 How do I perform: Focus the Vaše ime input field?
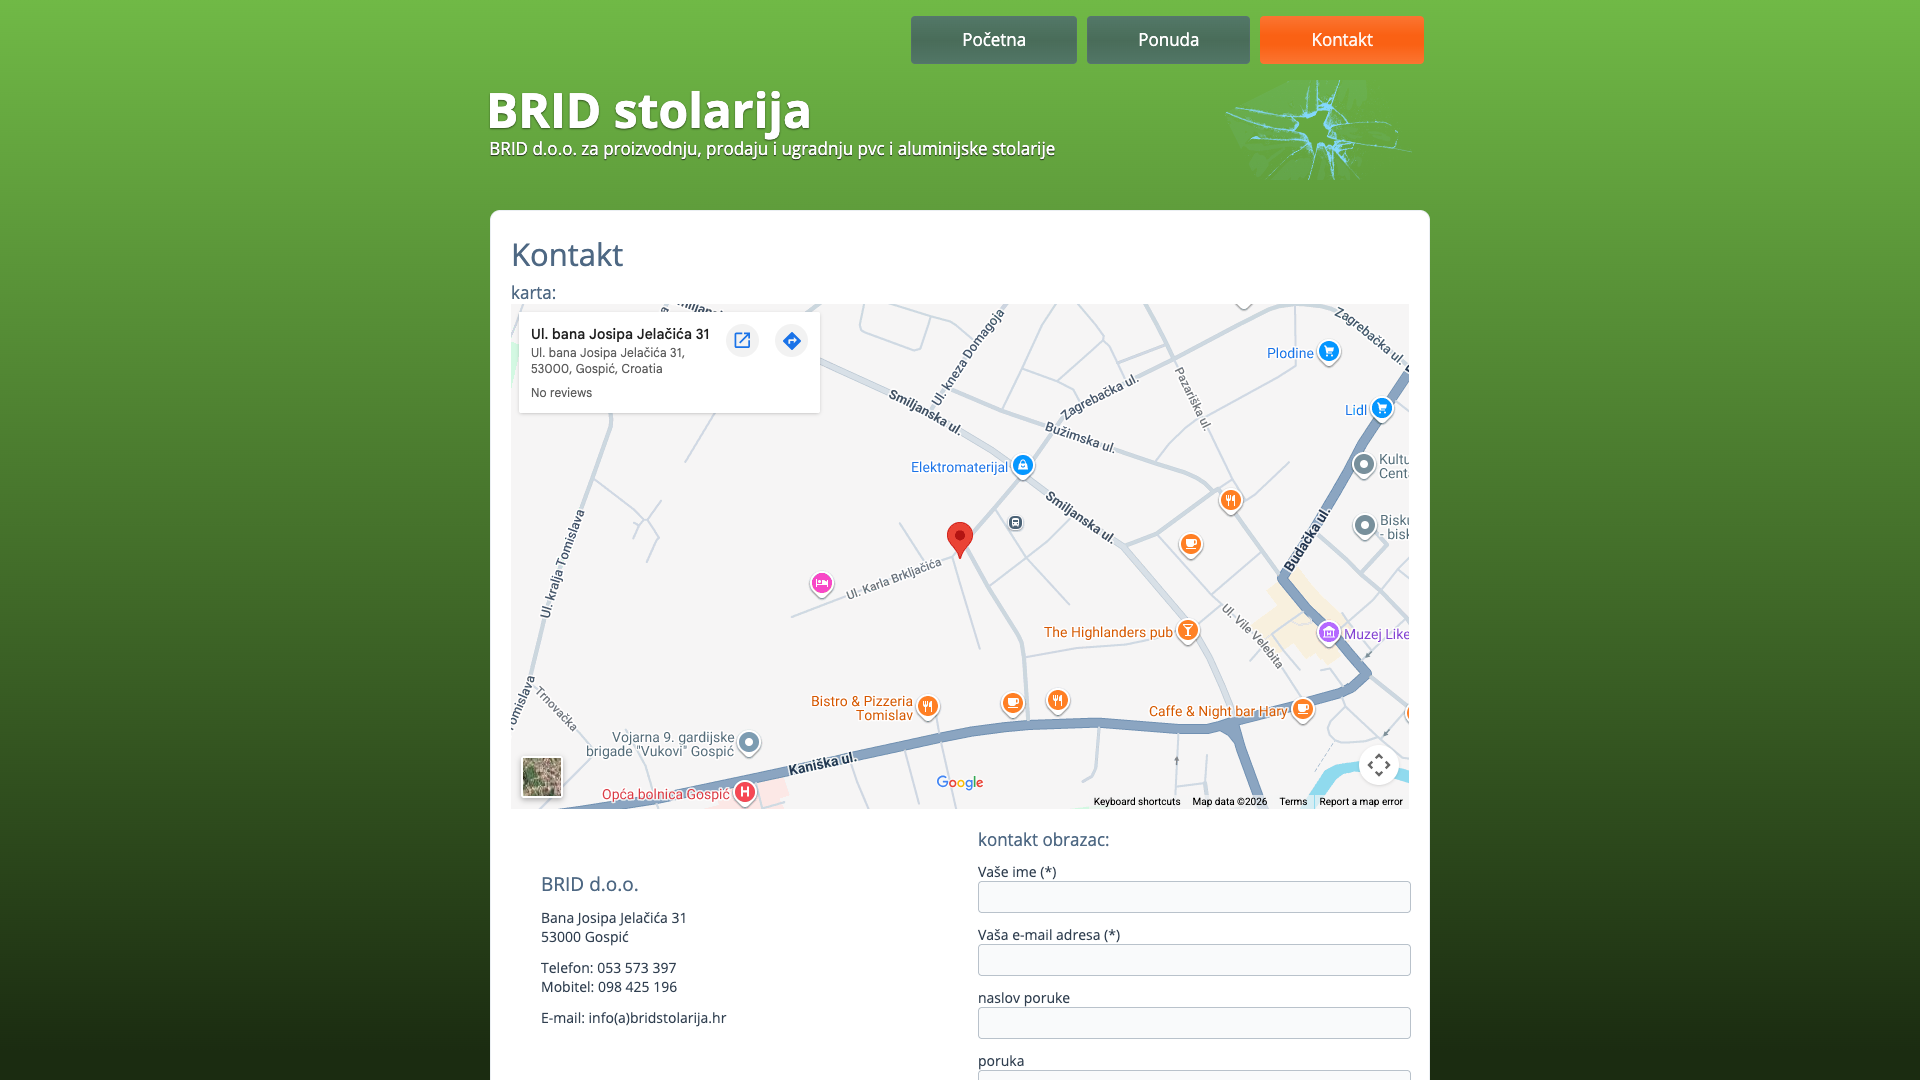(x=1194, y=897)
